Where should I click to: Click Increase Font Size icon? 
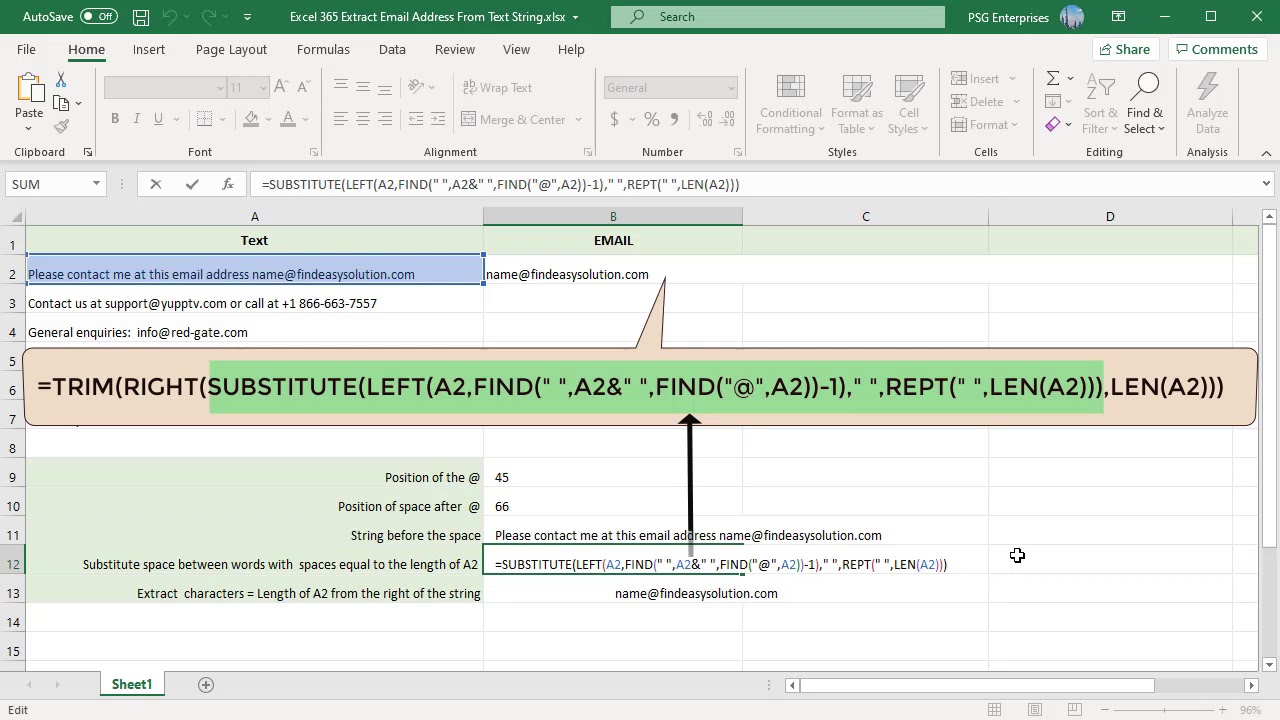point(281,88)
